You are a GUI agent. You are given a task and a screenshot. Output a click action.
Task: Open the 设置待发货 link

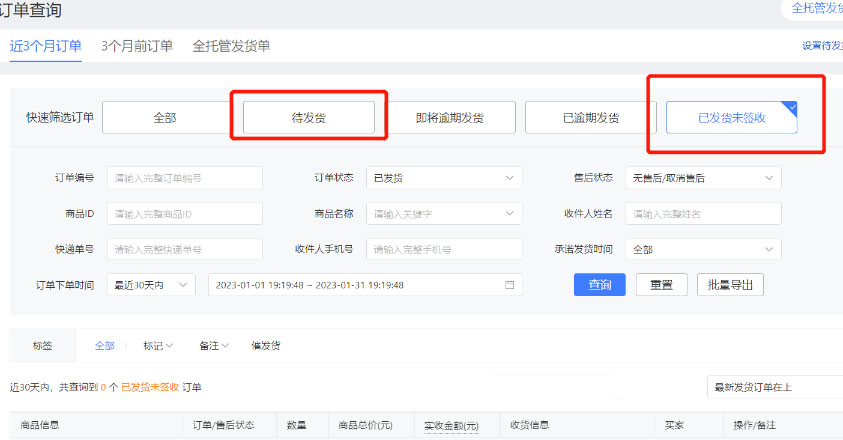point(822,46)
